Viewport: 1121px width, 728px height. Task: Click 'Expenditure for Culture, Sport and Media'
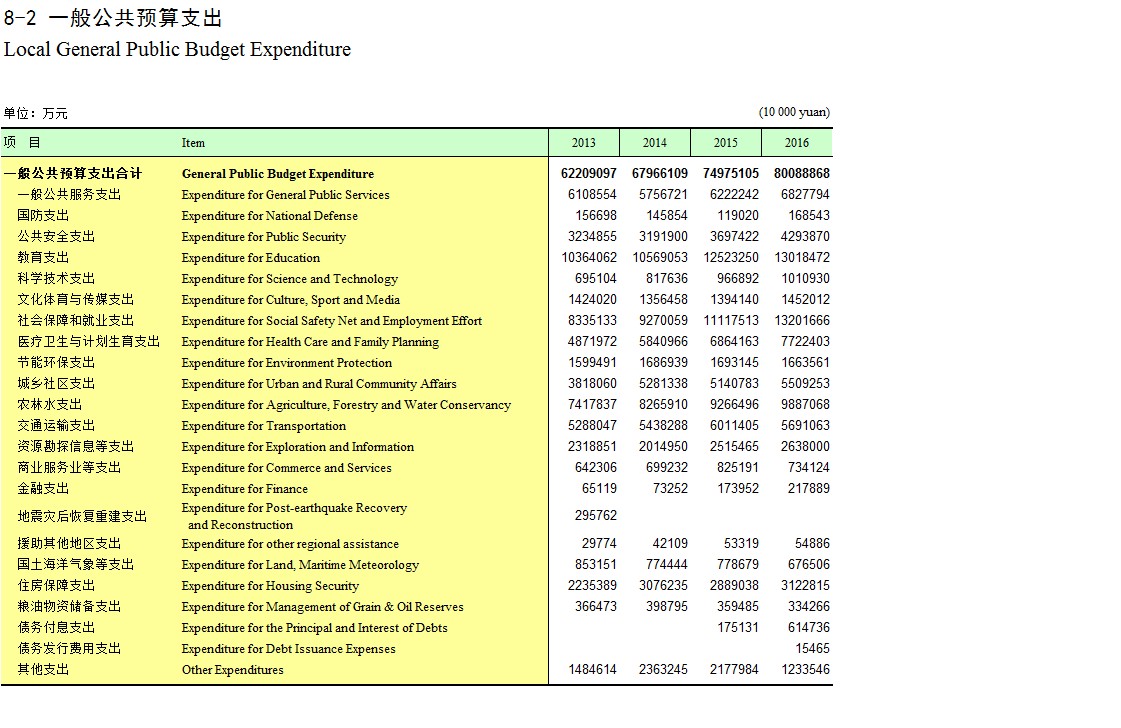tap(290, 300)
